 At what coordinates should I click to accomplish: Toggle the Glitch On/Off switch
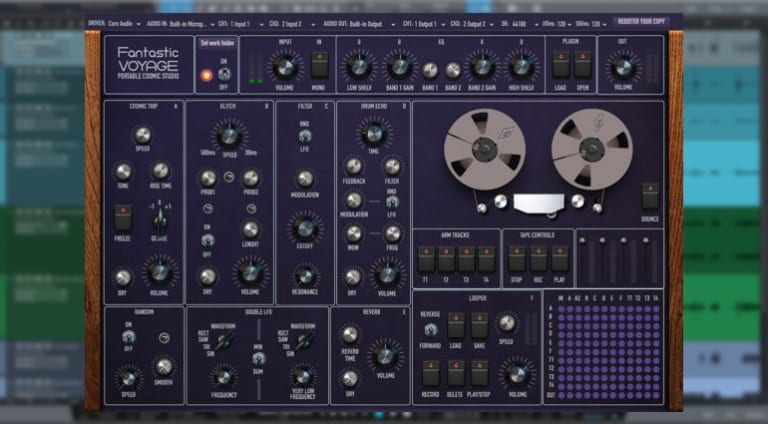point(208,240)
